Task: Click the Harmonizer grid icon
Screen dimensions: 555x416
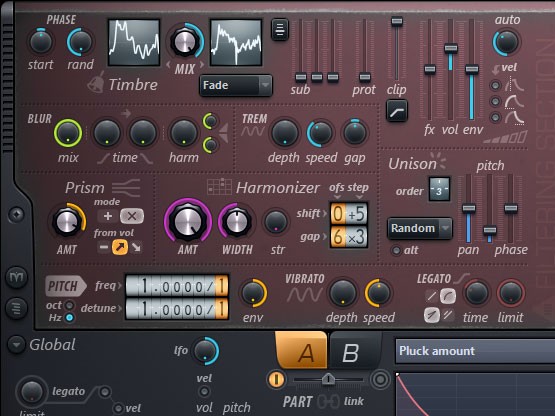Action: (219, 187)
